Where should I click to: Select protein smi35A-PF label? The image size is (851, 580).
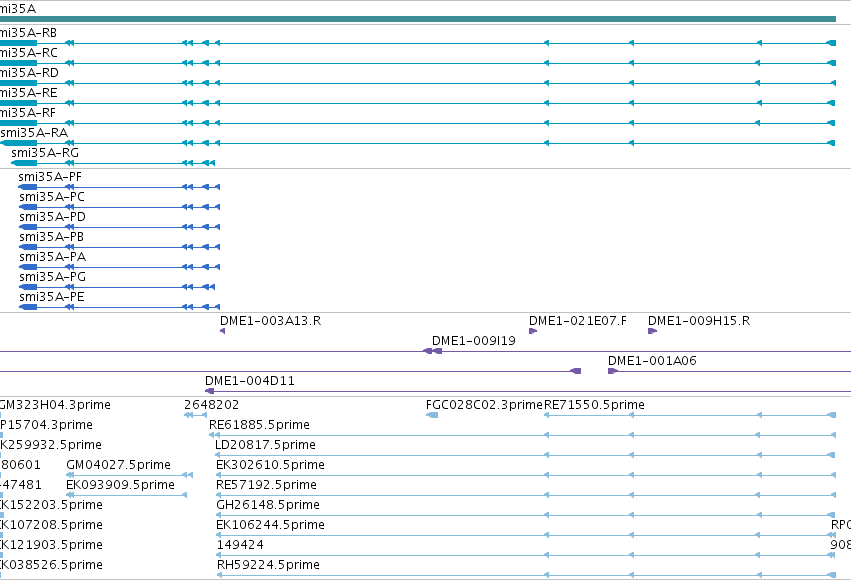(50, 177)
